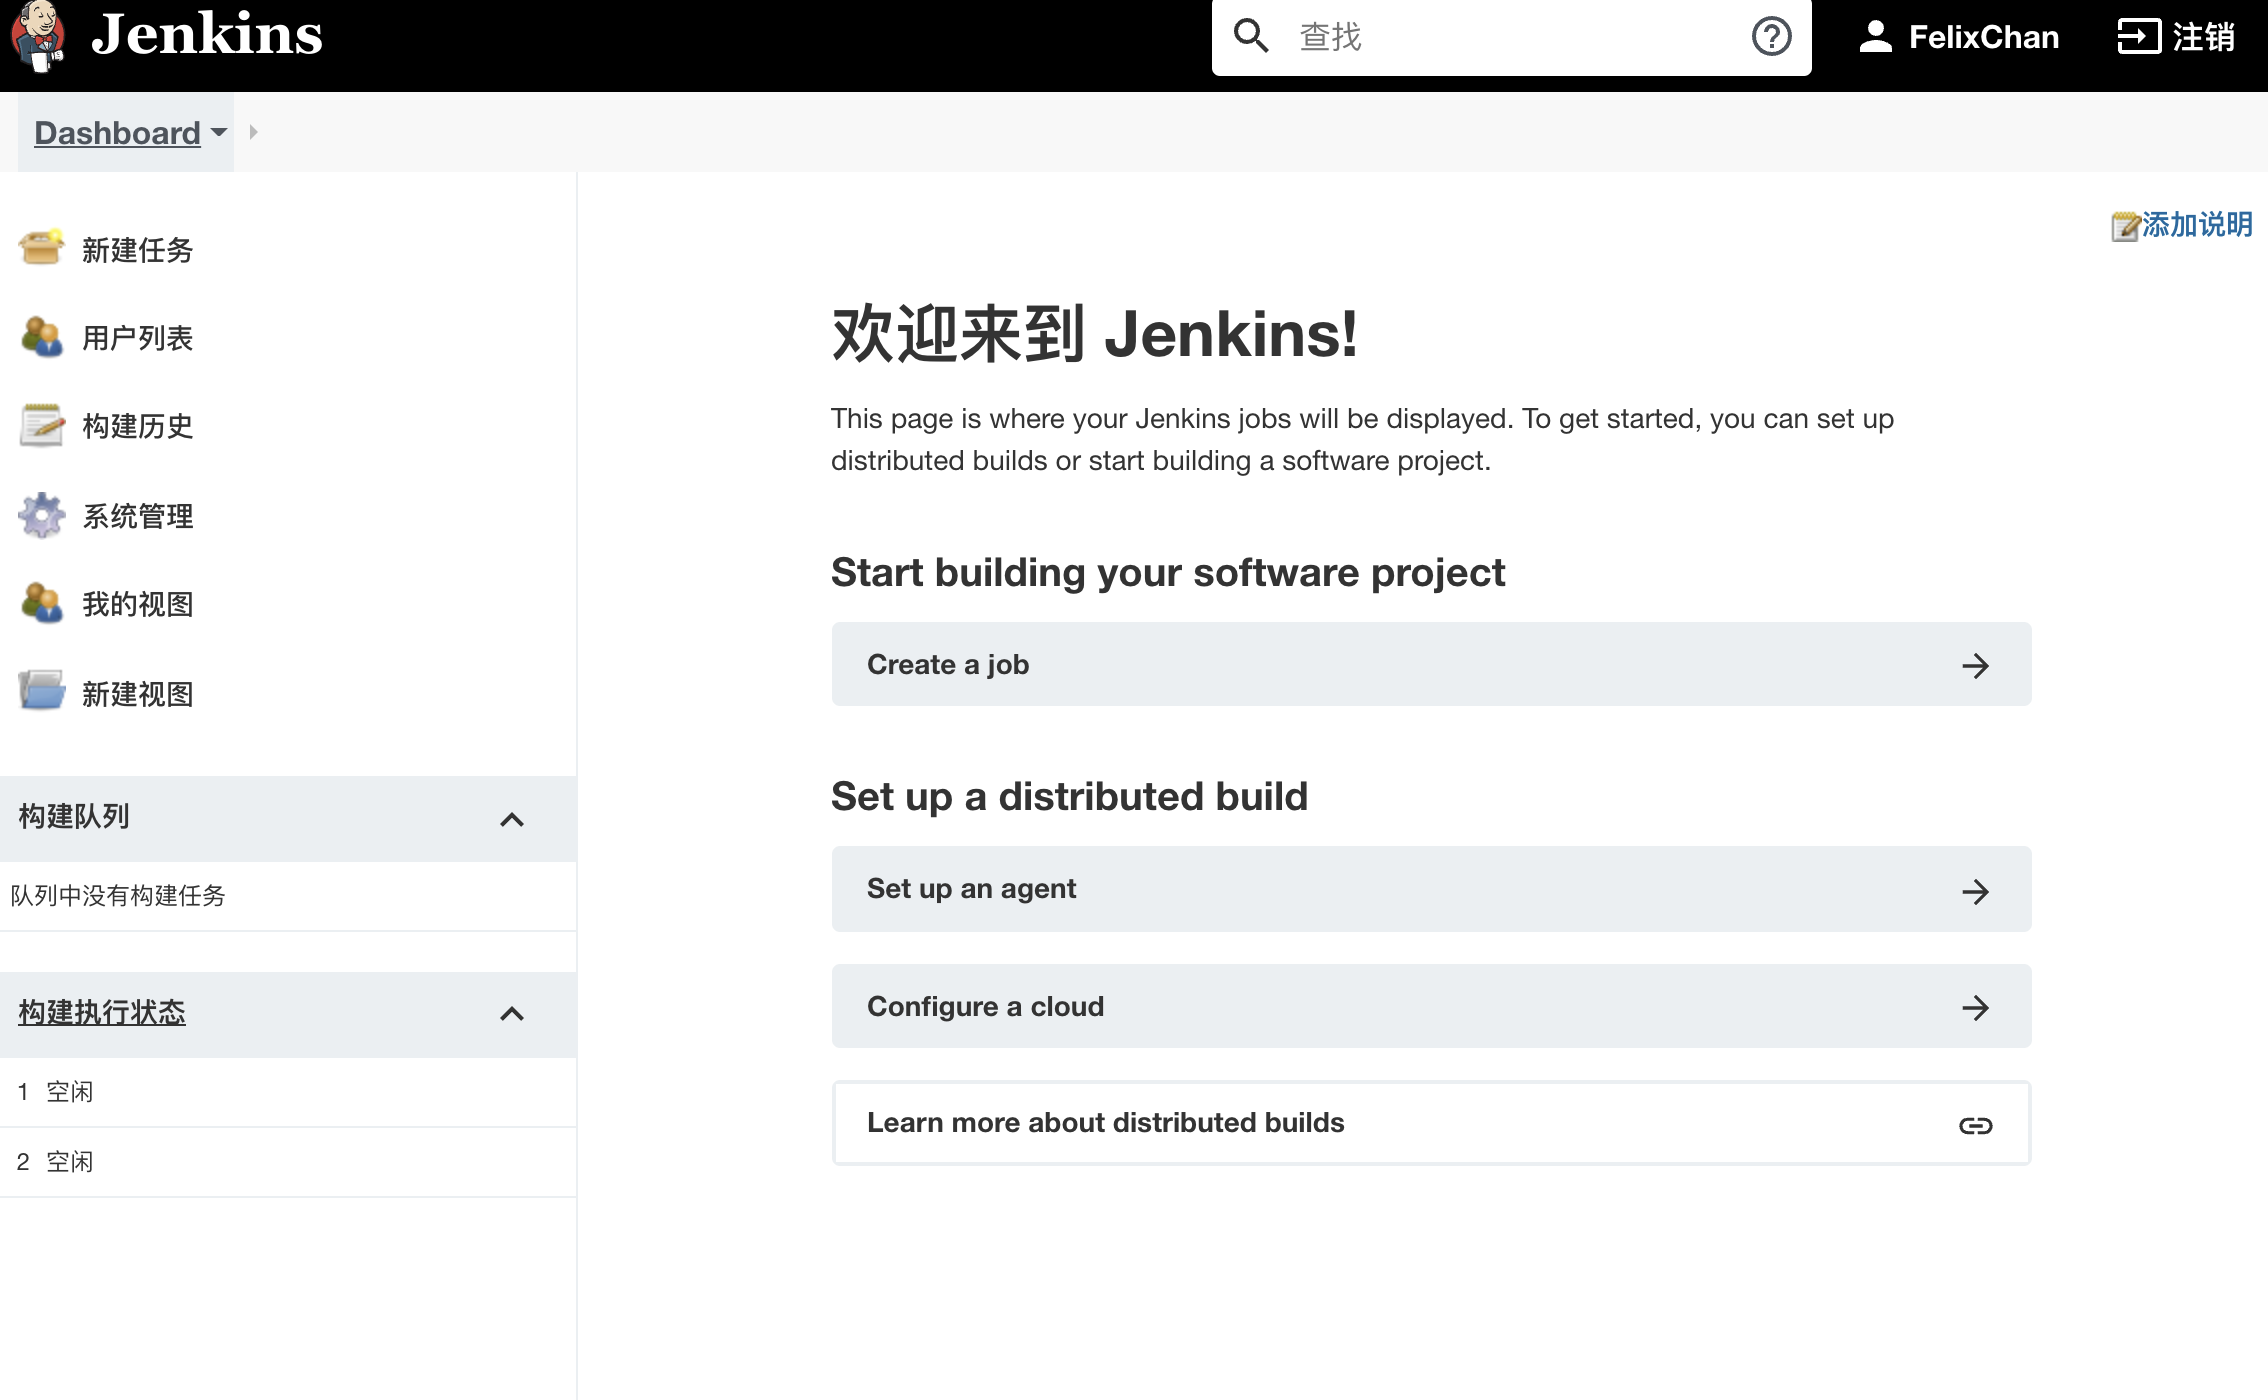2268x1400 pixels.
Task: Expand the Dashboard breadcrumb dropdown arrow
Action: click(219, 132)
